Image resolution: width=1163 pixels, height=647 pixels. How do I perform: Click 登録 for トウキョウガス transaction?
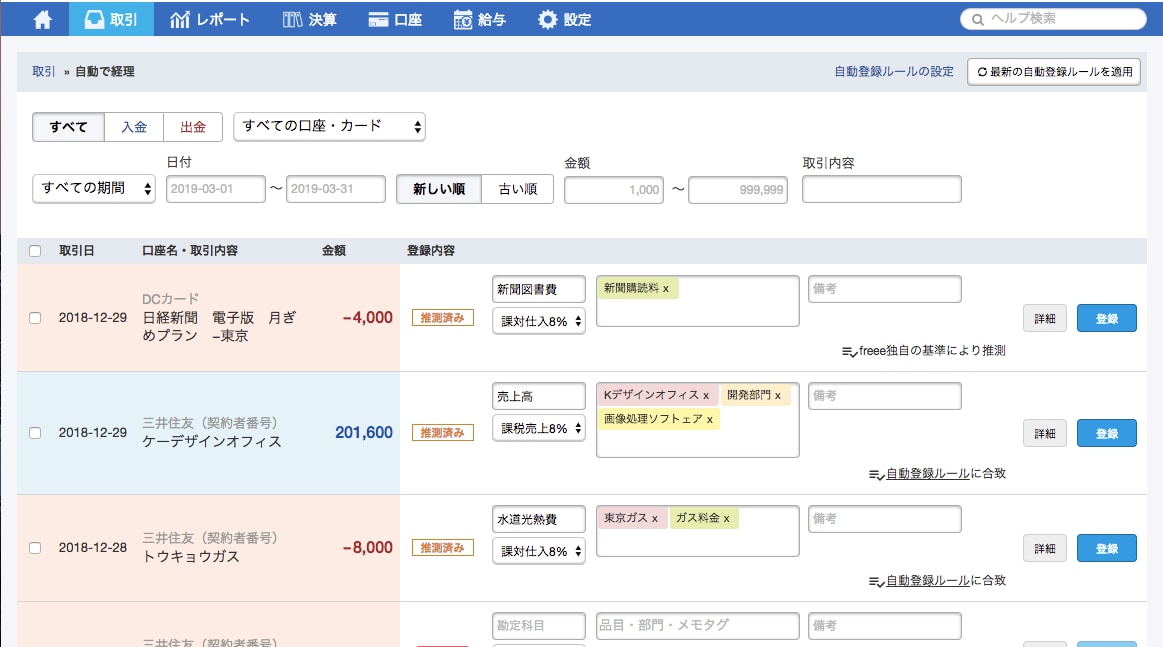pyautogui.click(x=1107, y=548)
